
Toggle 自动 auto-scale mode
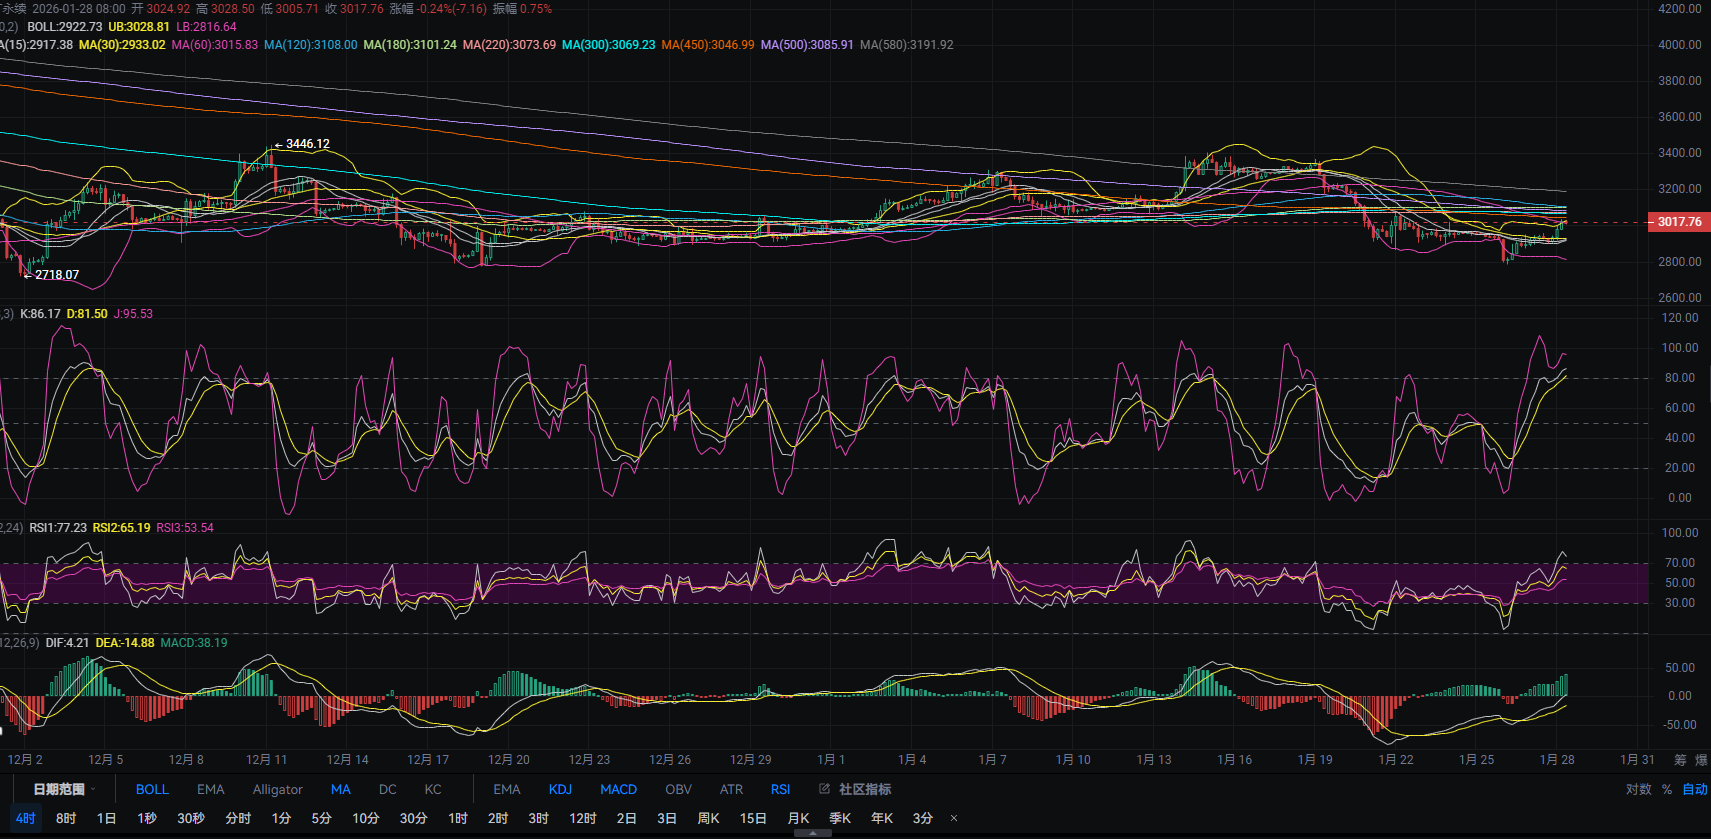(x=1695, y=789)
